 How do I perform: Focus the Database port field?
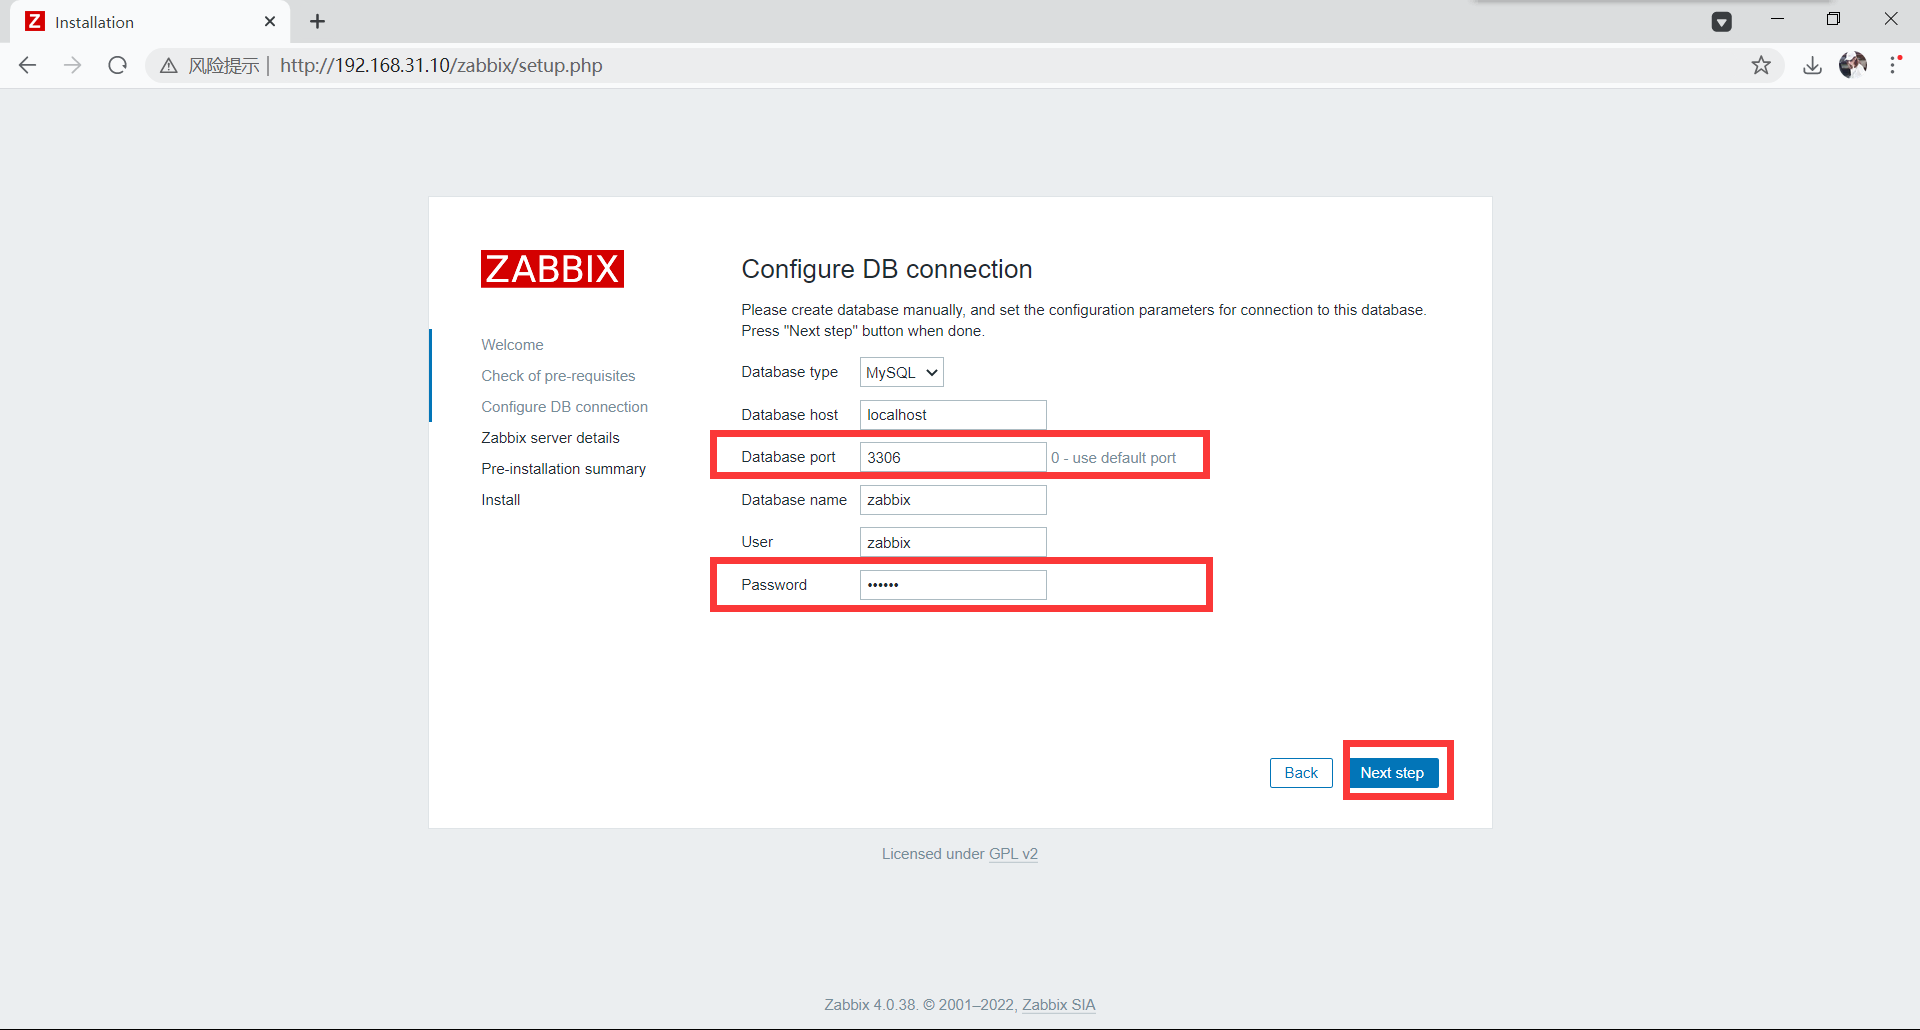click(953, 457)
